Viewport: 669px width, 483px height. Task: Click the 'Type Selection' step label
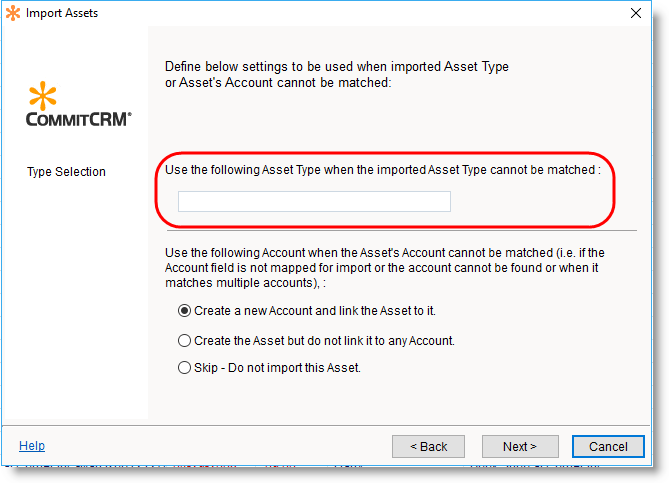click(x=66, y=172)
